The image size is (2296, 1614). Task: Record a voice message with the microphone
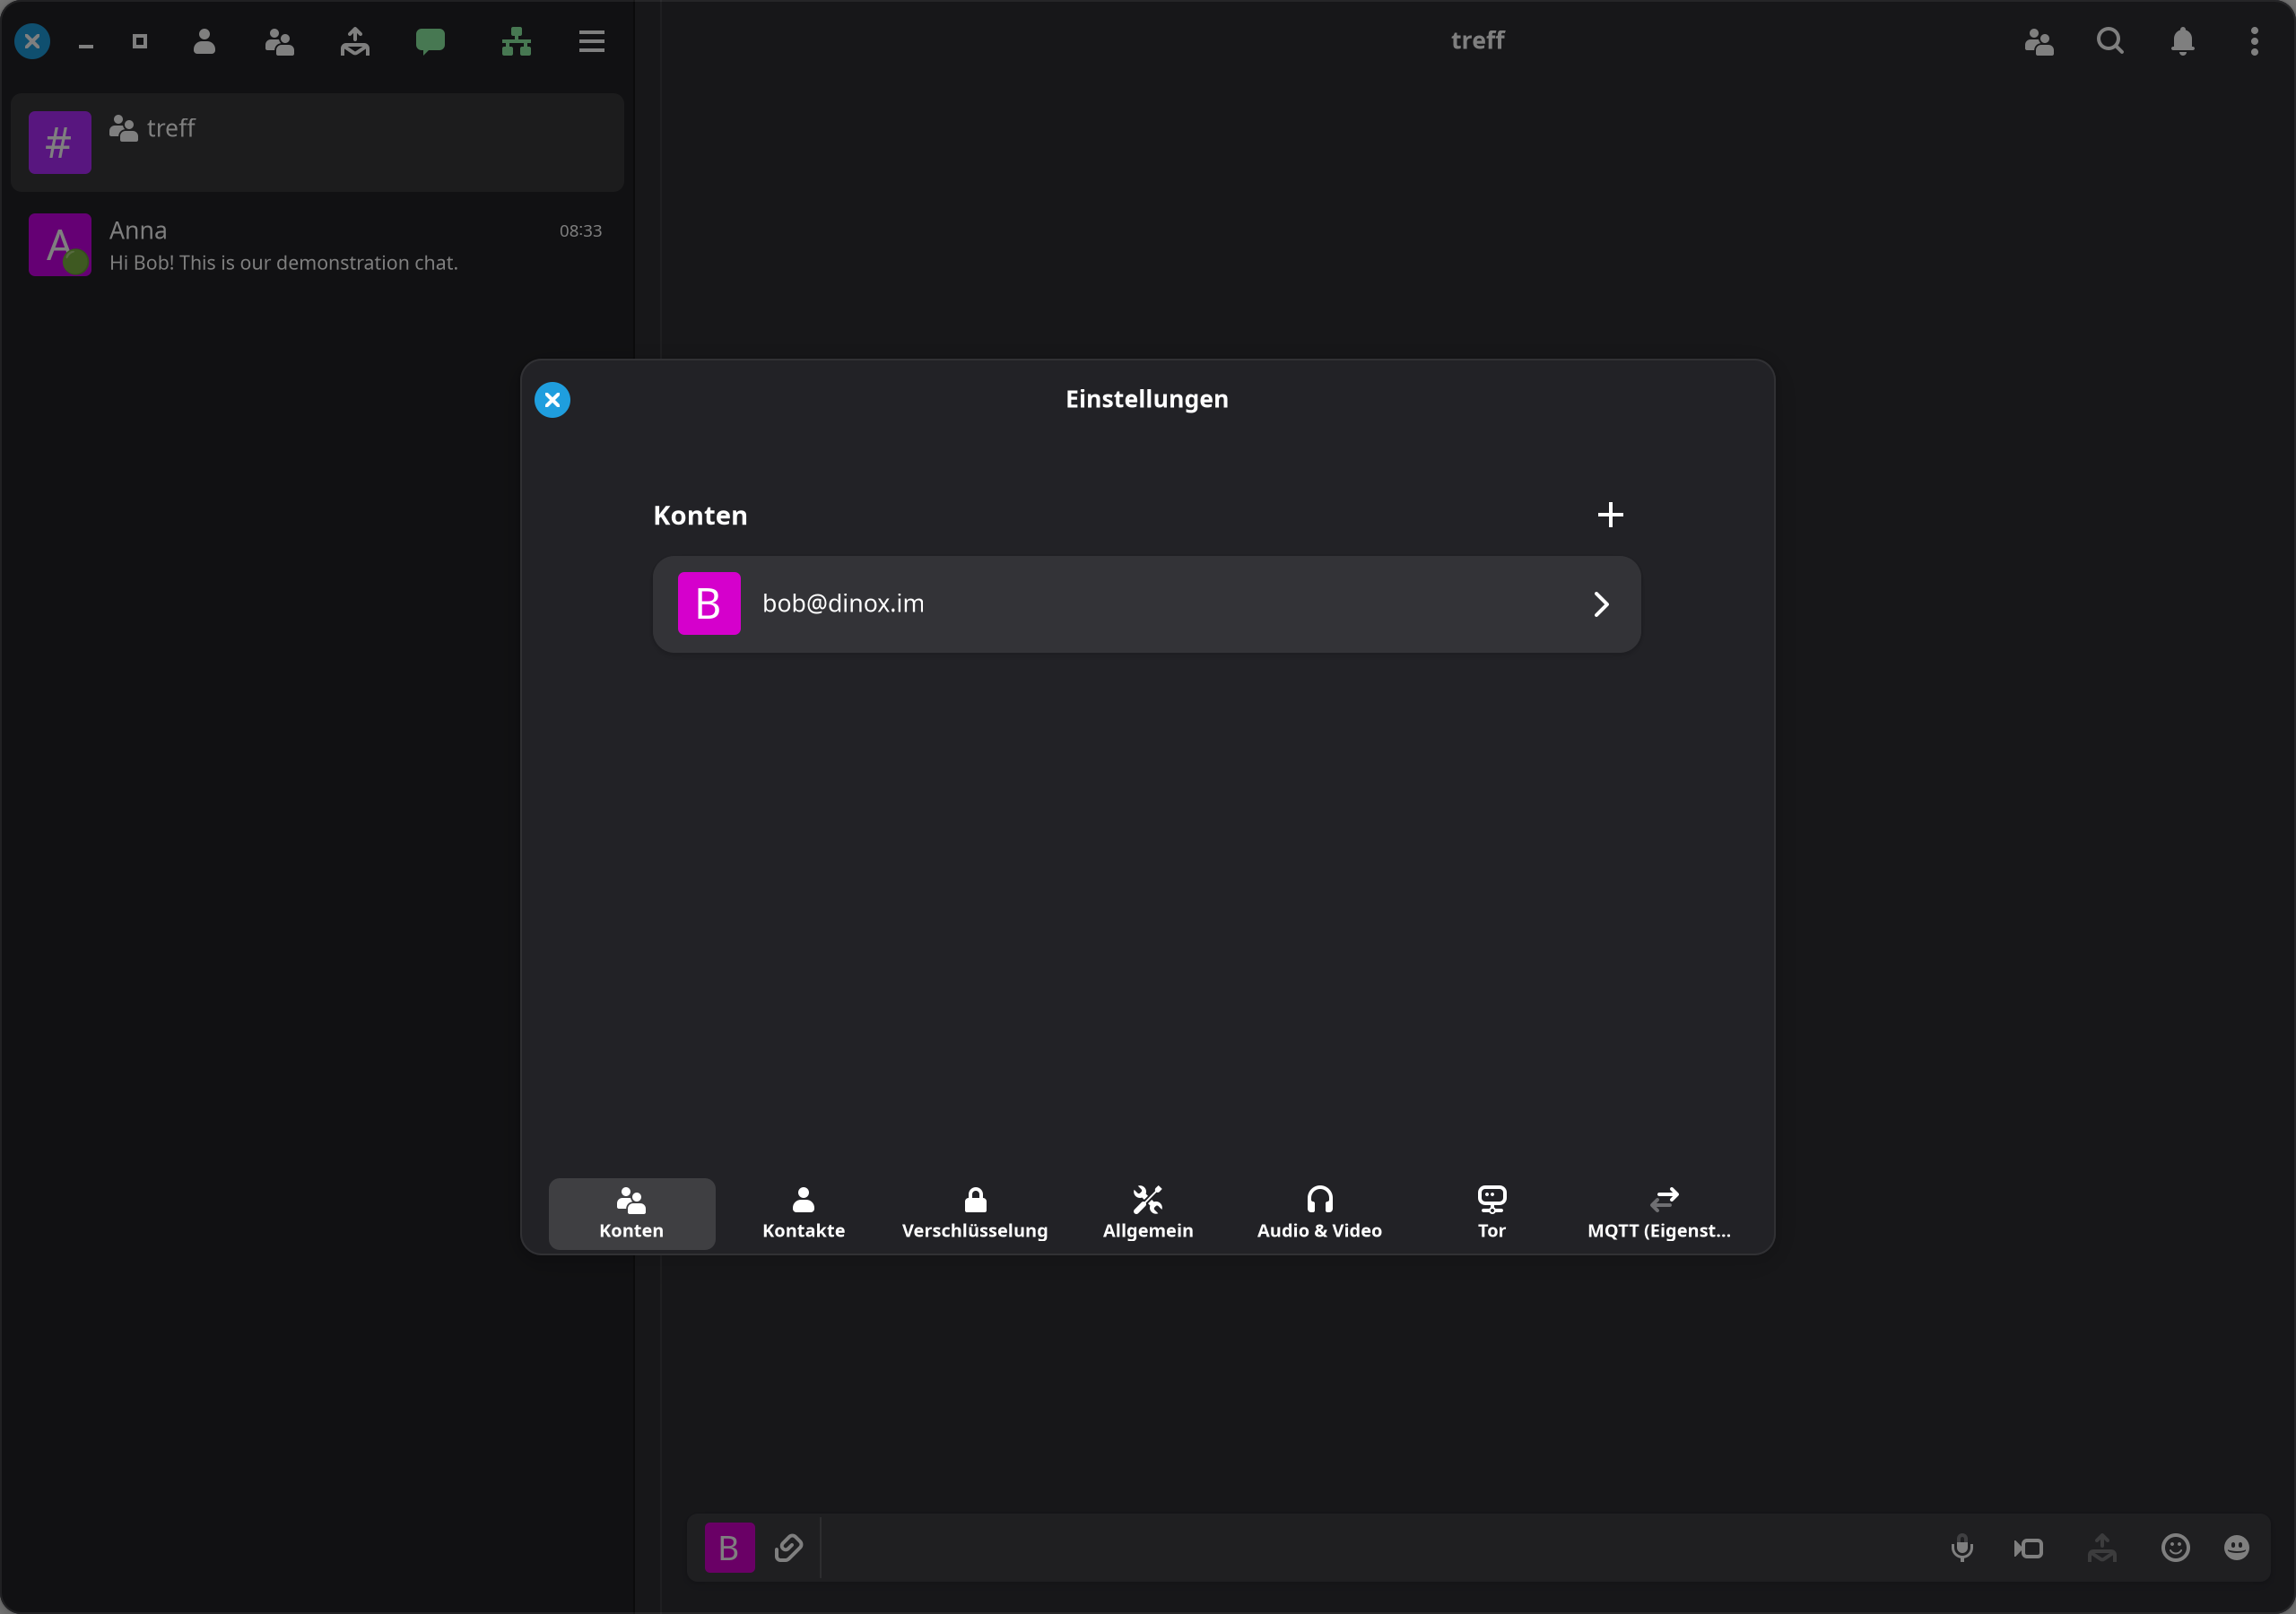(1962, 1549)
